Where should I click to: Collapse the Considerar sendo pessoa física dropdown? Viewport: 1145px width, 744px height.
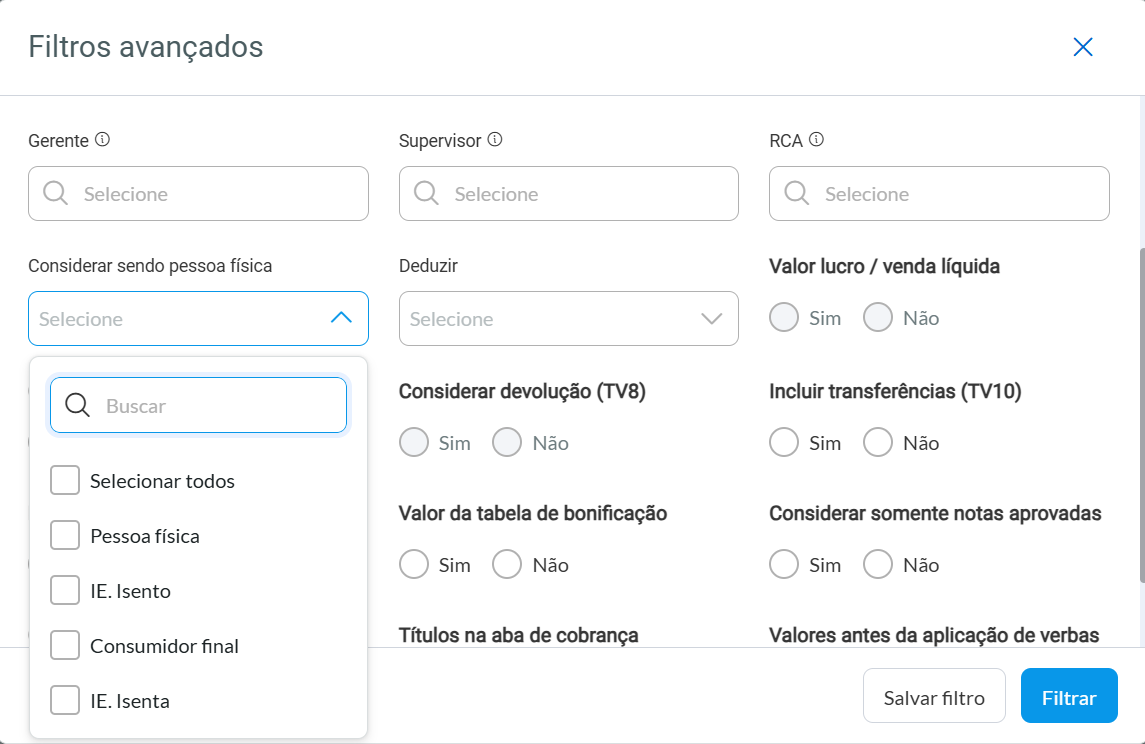(x=341, y=318)
